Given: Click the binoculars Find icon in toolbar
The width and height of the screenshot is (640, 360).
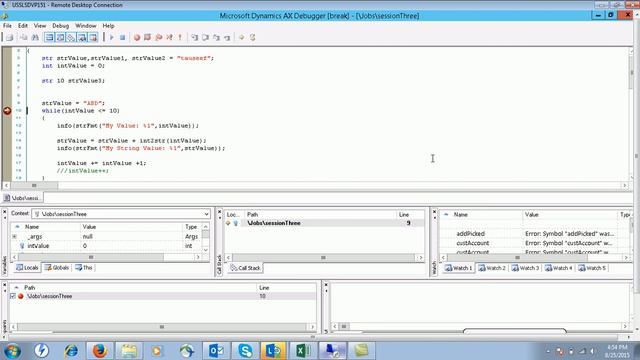Looking at the screenshot, I should tap(35, 38).
